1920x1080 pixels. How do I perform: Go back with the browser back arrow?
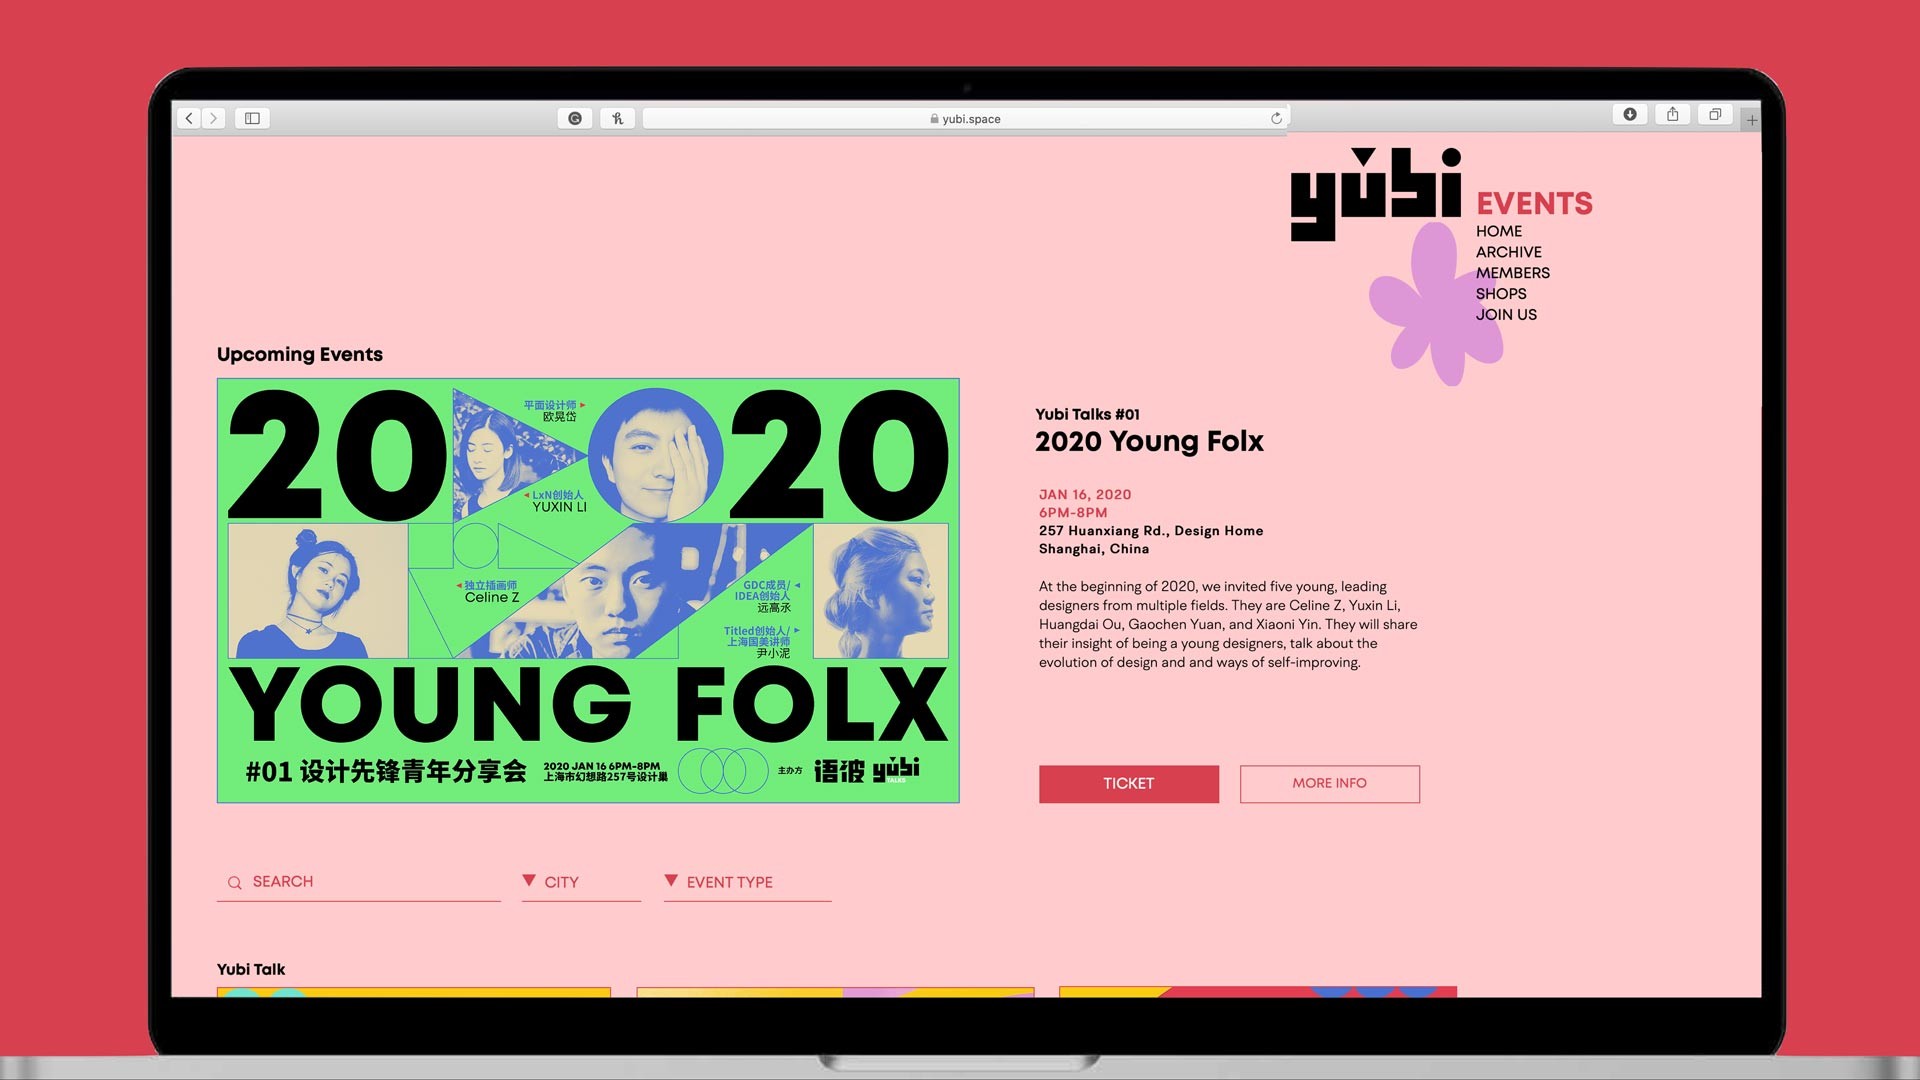(x=189, y=118)
